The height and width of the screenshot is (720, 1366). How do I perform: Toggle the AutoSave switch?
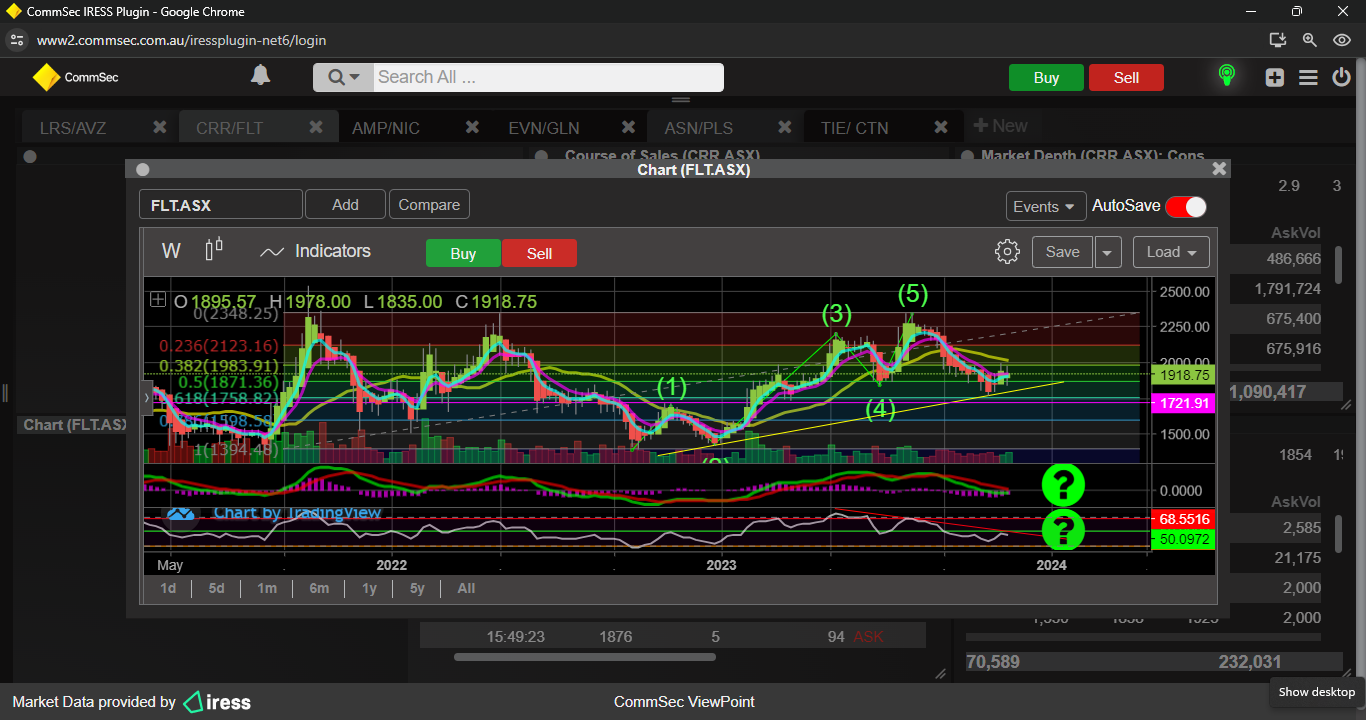point(1186,206)
